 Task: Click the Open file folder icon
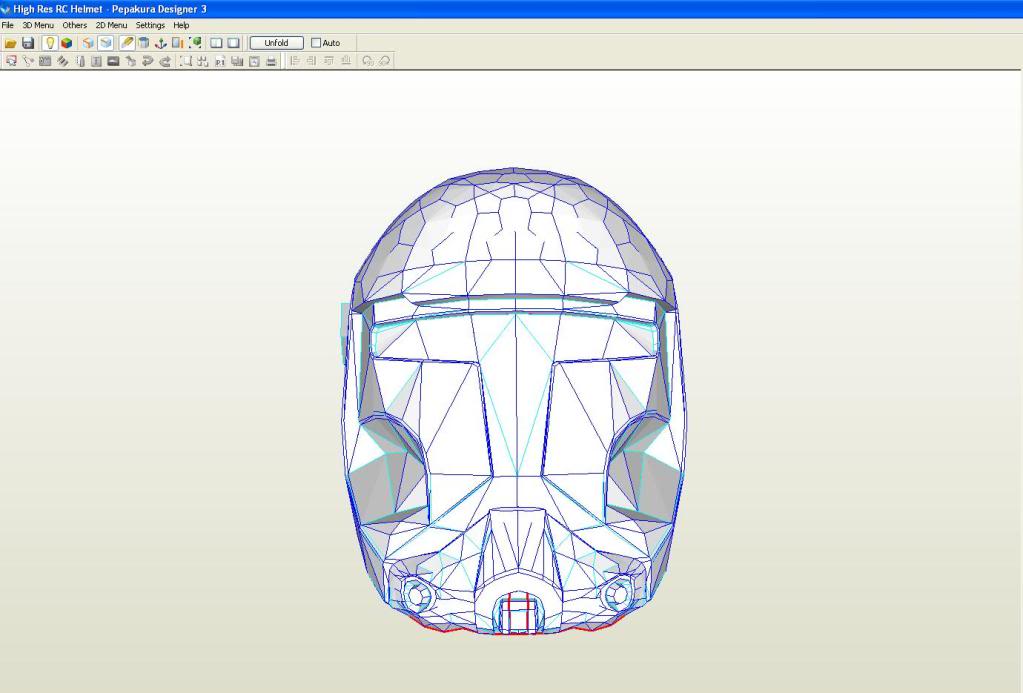click(x=10, y=43)
